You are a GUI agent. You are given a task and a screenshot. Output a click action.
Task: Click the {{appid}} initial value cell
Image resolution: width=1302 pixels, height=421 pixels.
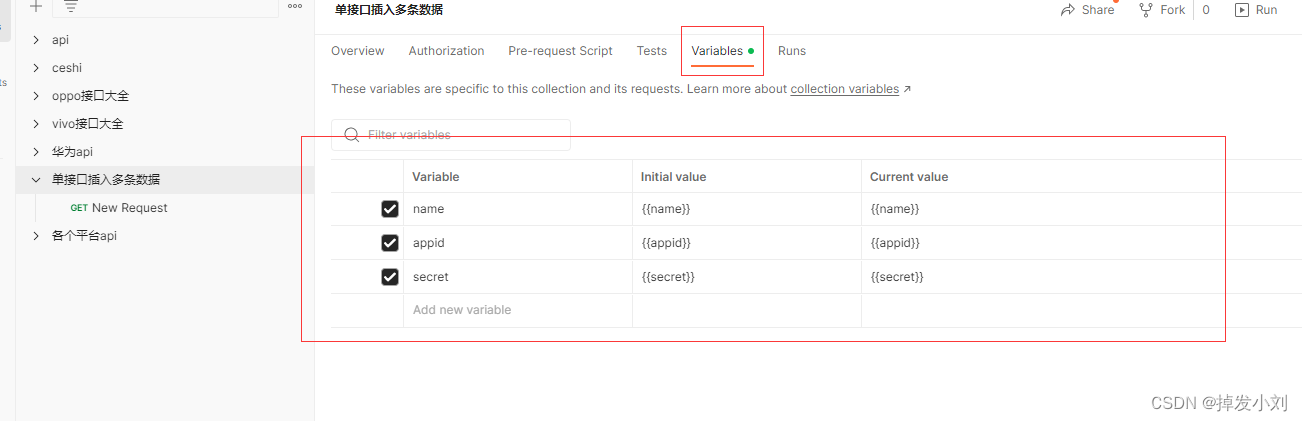click(747, 243)
